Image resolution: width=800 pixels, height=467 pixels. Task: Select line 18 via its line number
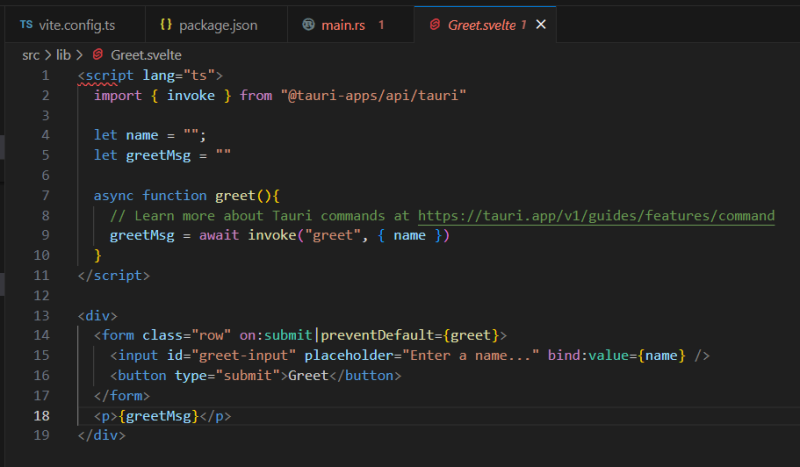tap(41, 415)
